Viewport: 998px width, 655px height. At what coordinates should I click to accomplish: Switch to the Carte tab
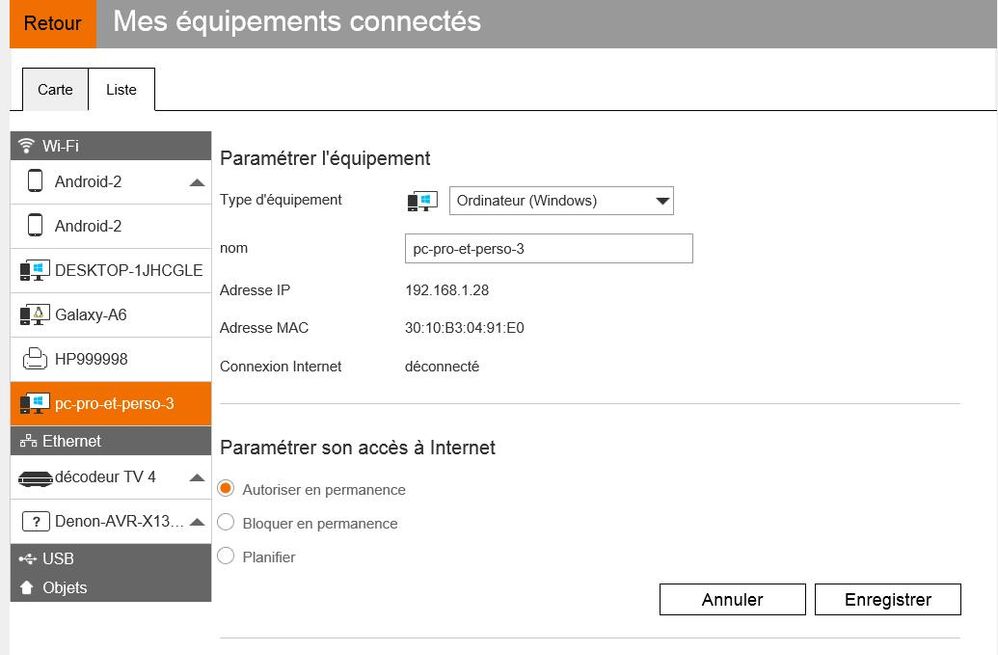[x=55, y=90]
